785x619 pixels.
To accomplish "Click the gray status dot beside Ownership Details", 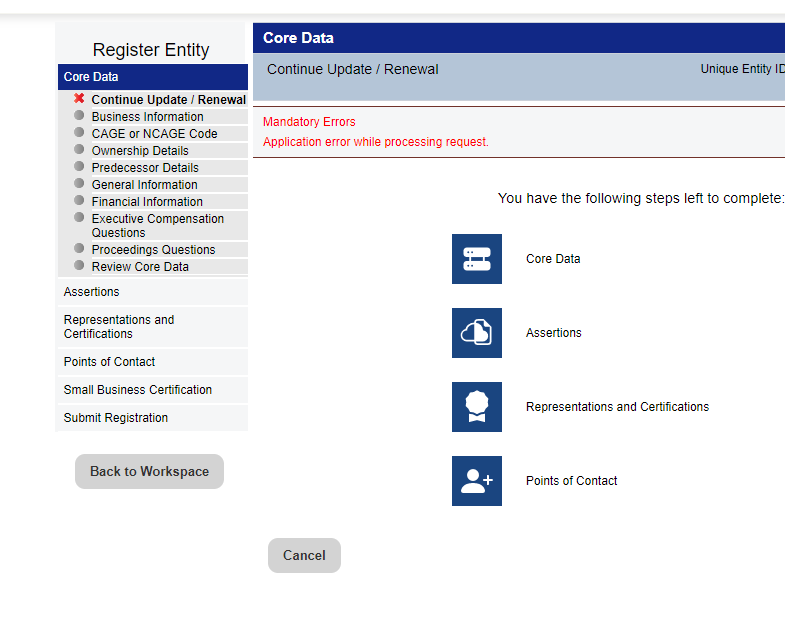I will tap(79, 149).
